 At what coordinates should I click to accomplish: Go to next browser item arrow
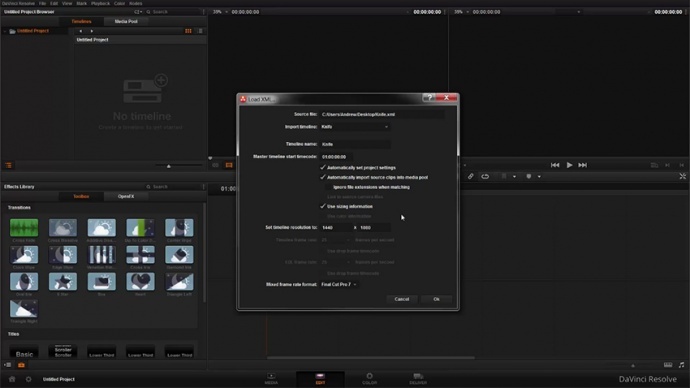pos(92,31)
